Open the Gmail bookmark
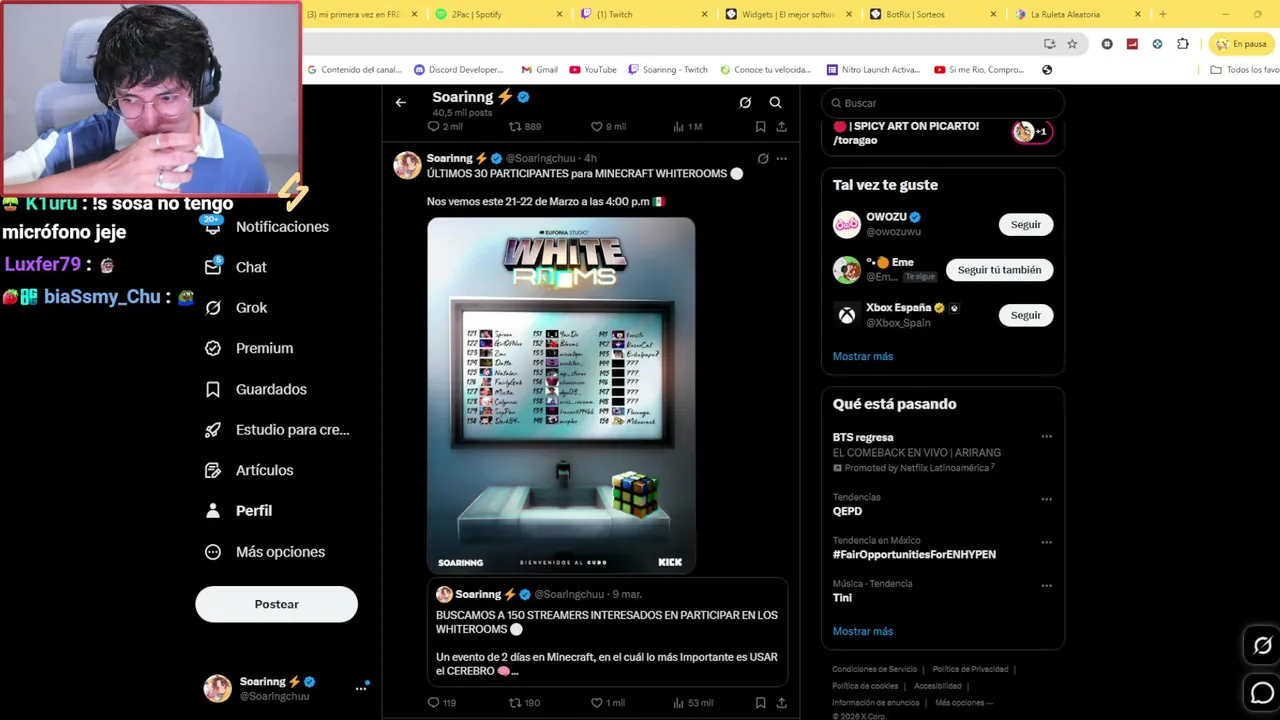The height and width of the screenshot is (720, 1280). coord(539,70)
